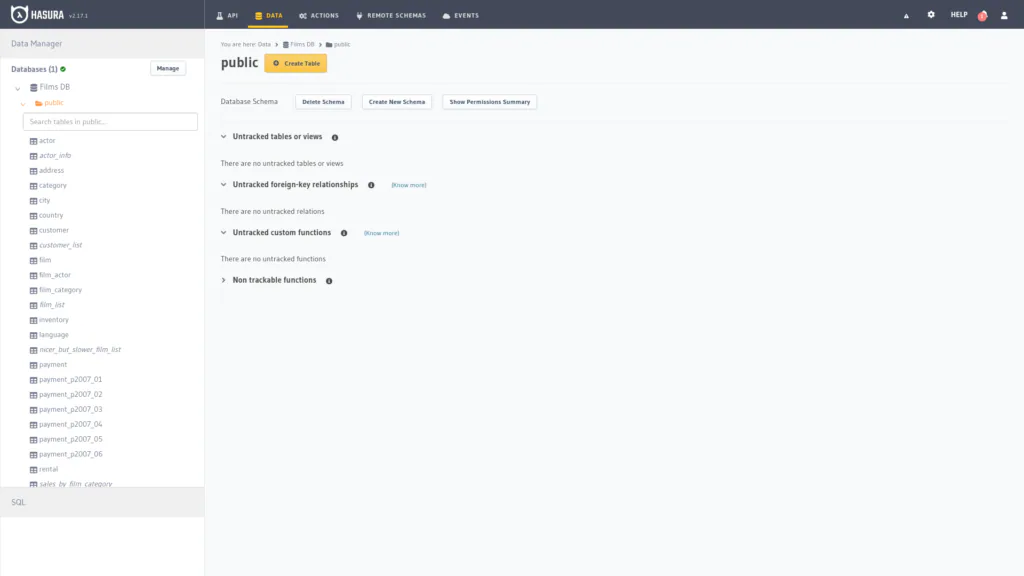Click info icon beside Untracked foreign-key relationships
Screen dimensions: 1024x576
[371, 185]
